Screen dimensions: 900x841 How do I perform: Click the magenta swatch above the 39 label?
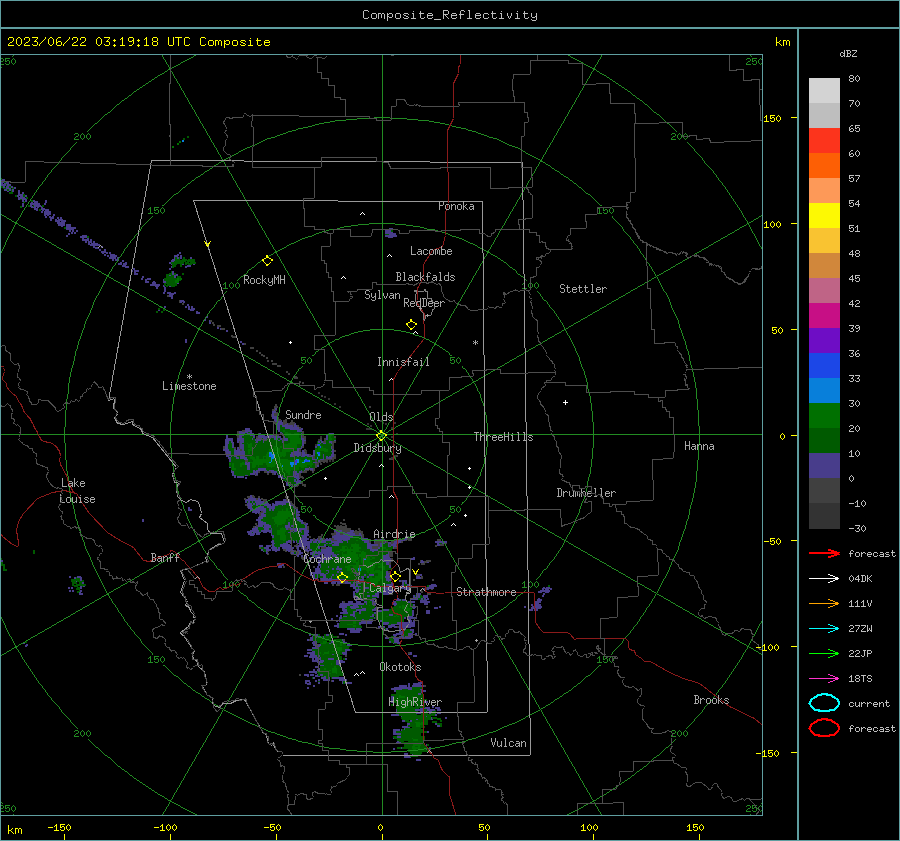(824, 315)
